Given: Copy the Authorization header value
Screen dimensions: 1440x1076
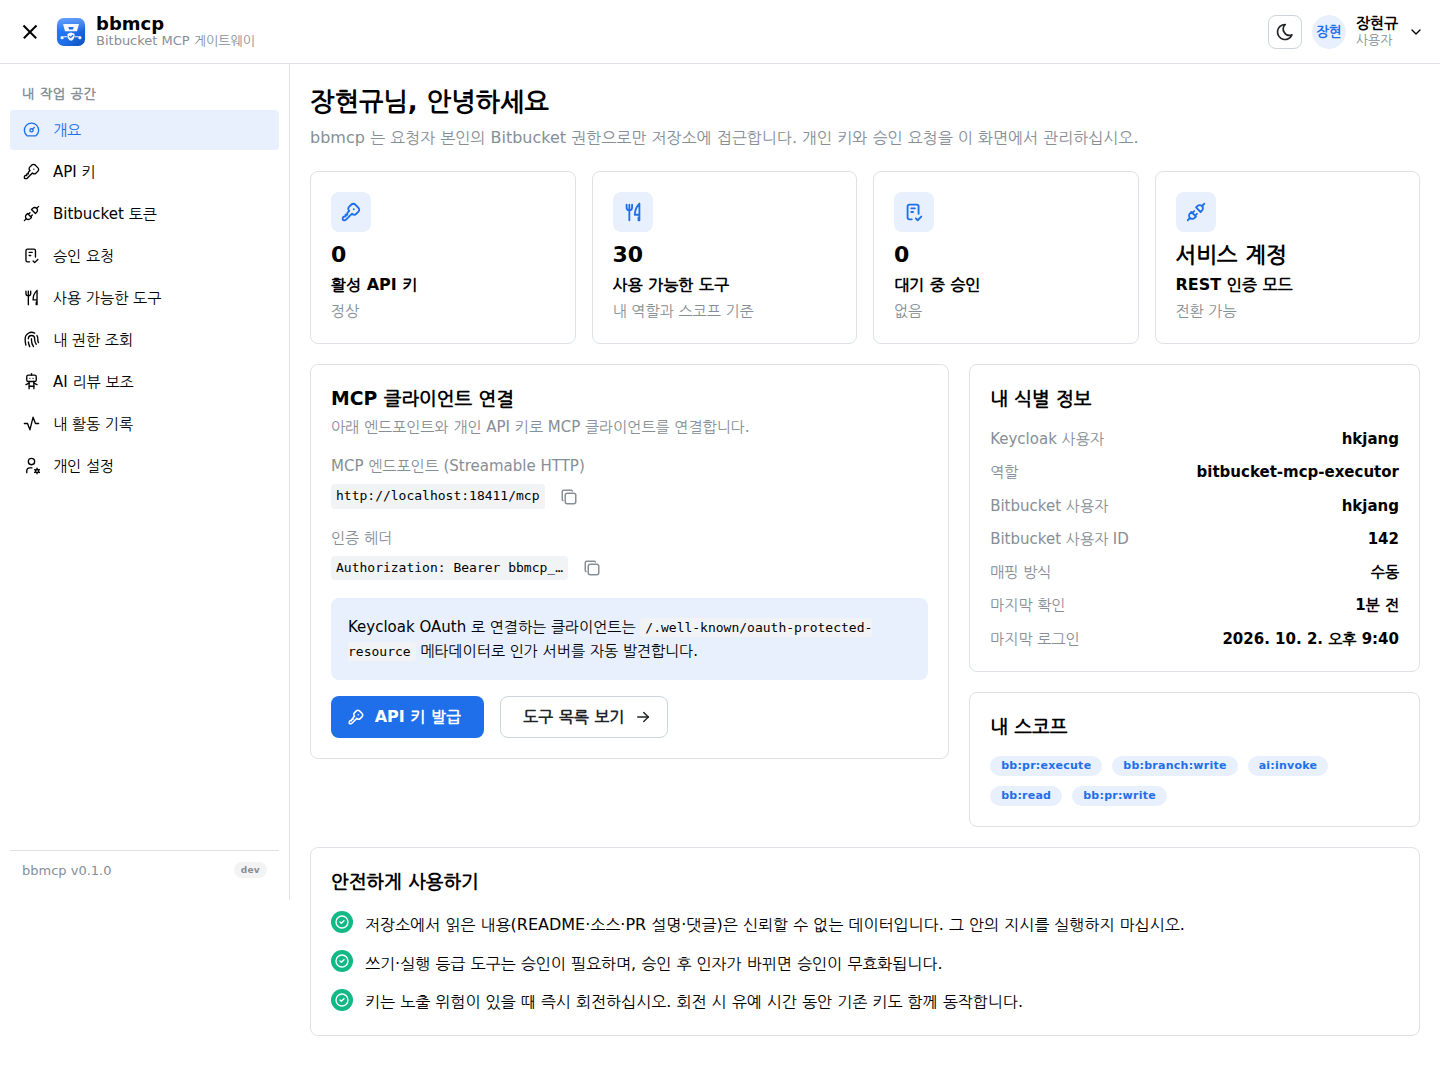Looking at the screenshot, I should (592, 568).
